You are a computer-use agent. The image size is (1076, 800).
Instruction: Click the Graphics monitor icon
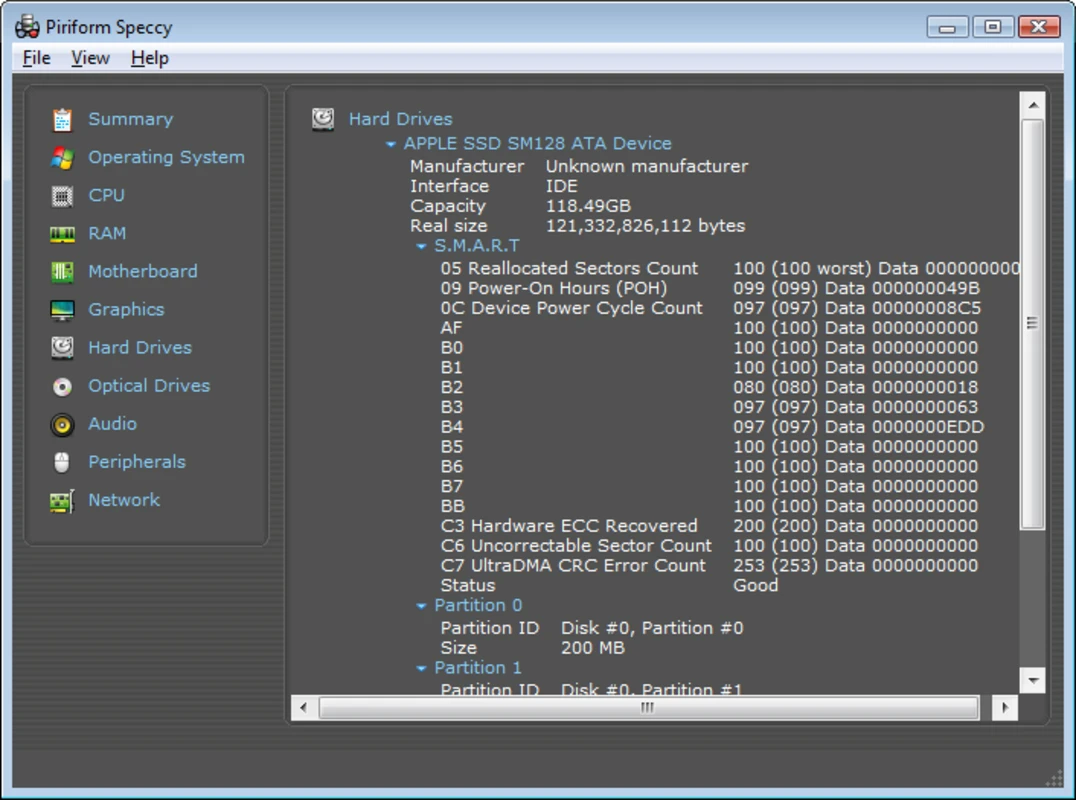coord(63,309)
